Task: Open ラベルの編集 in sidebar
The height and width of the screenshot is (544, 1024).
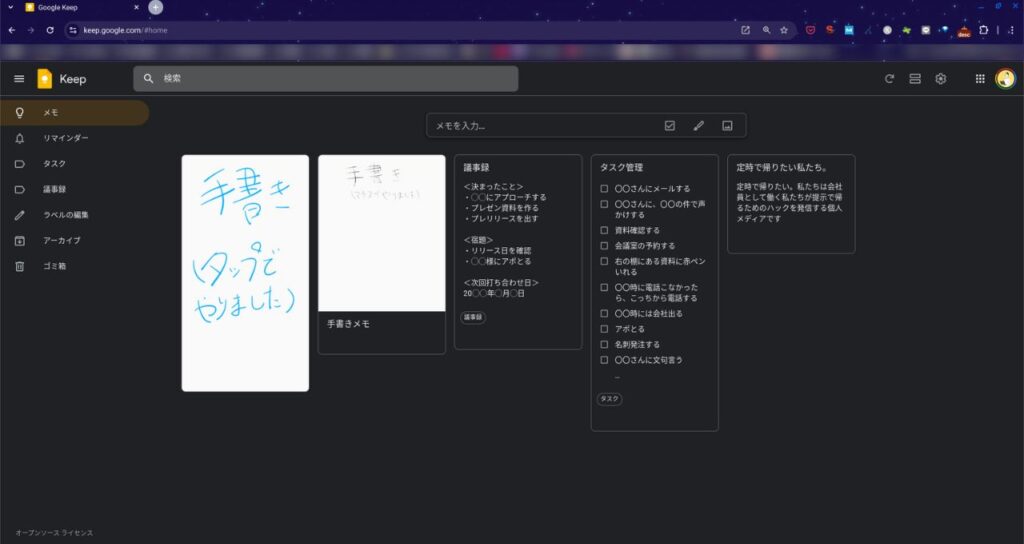Action: 68,215
